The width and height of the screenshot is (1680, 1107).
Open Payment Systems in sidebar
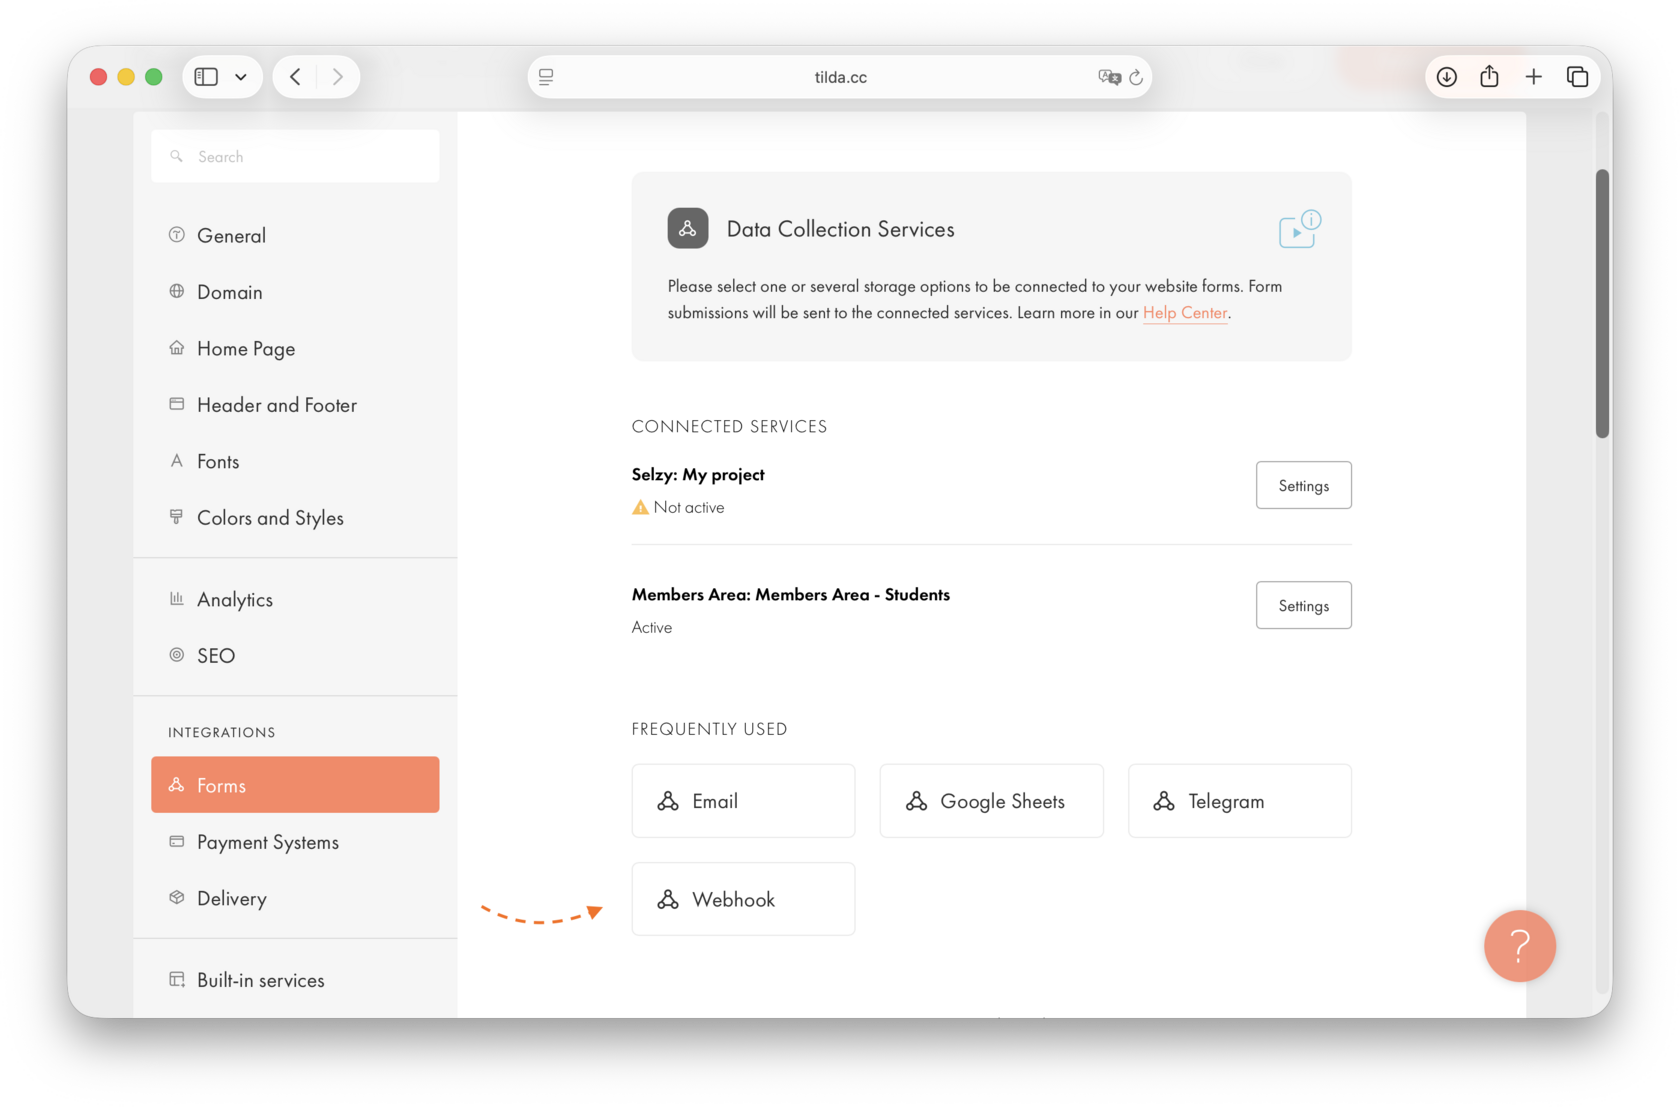point(295,842)
